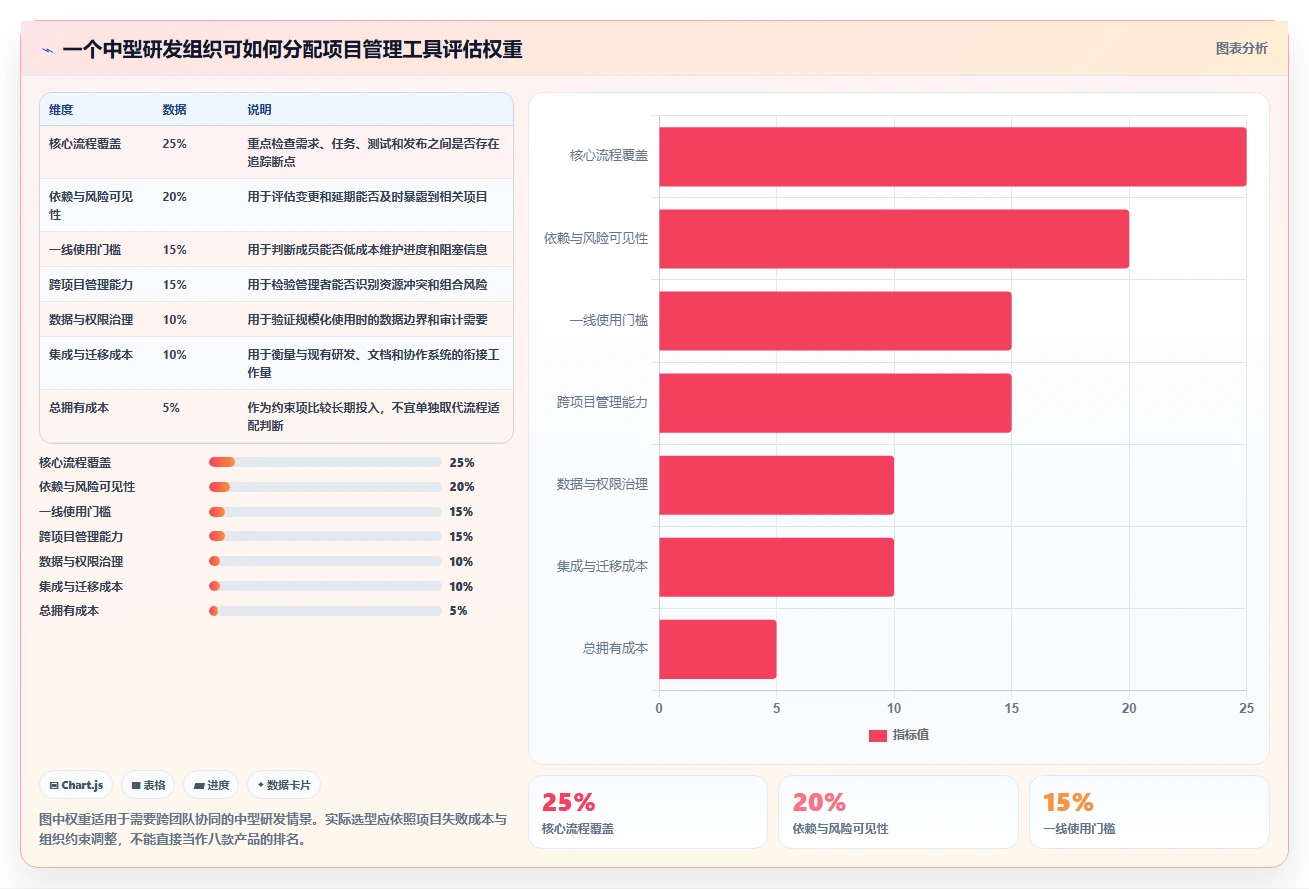
Task: Click 依赖与风险可见性 in the table's 维度 column
Action: (x=91, y=205)
